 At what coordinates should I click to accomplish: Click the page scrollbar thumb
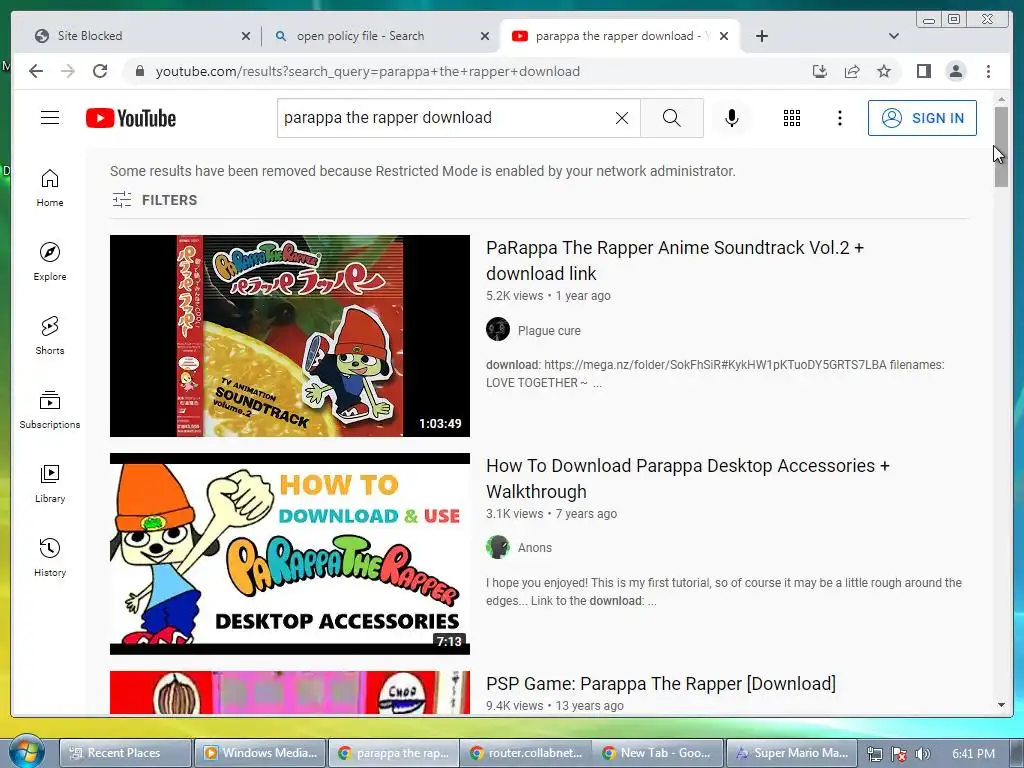tap(1001, 147)
